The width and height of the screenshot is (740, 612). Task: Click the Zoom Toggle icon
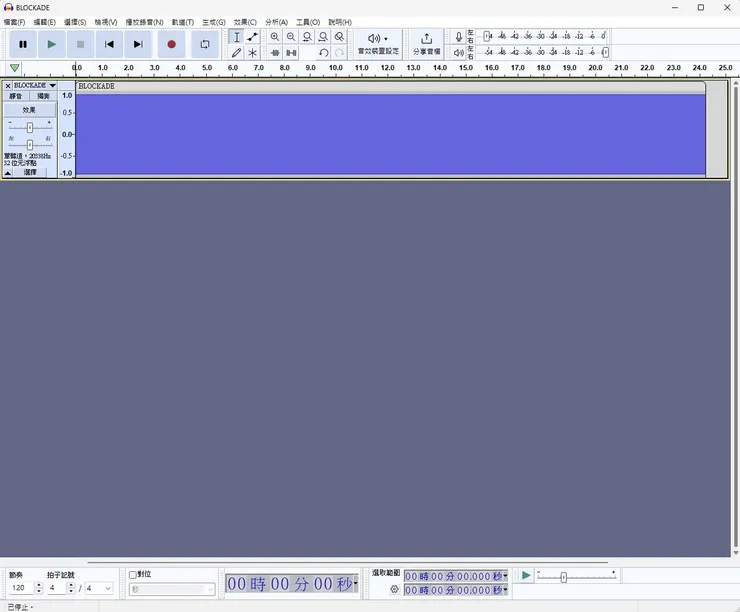point(339,37)
